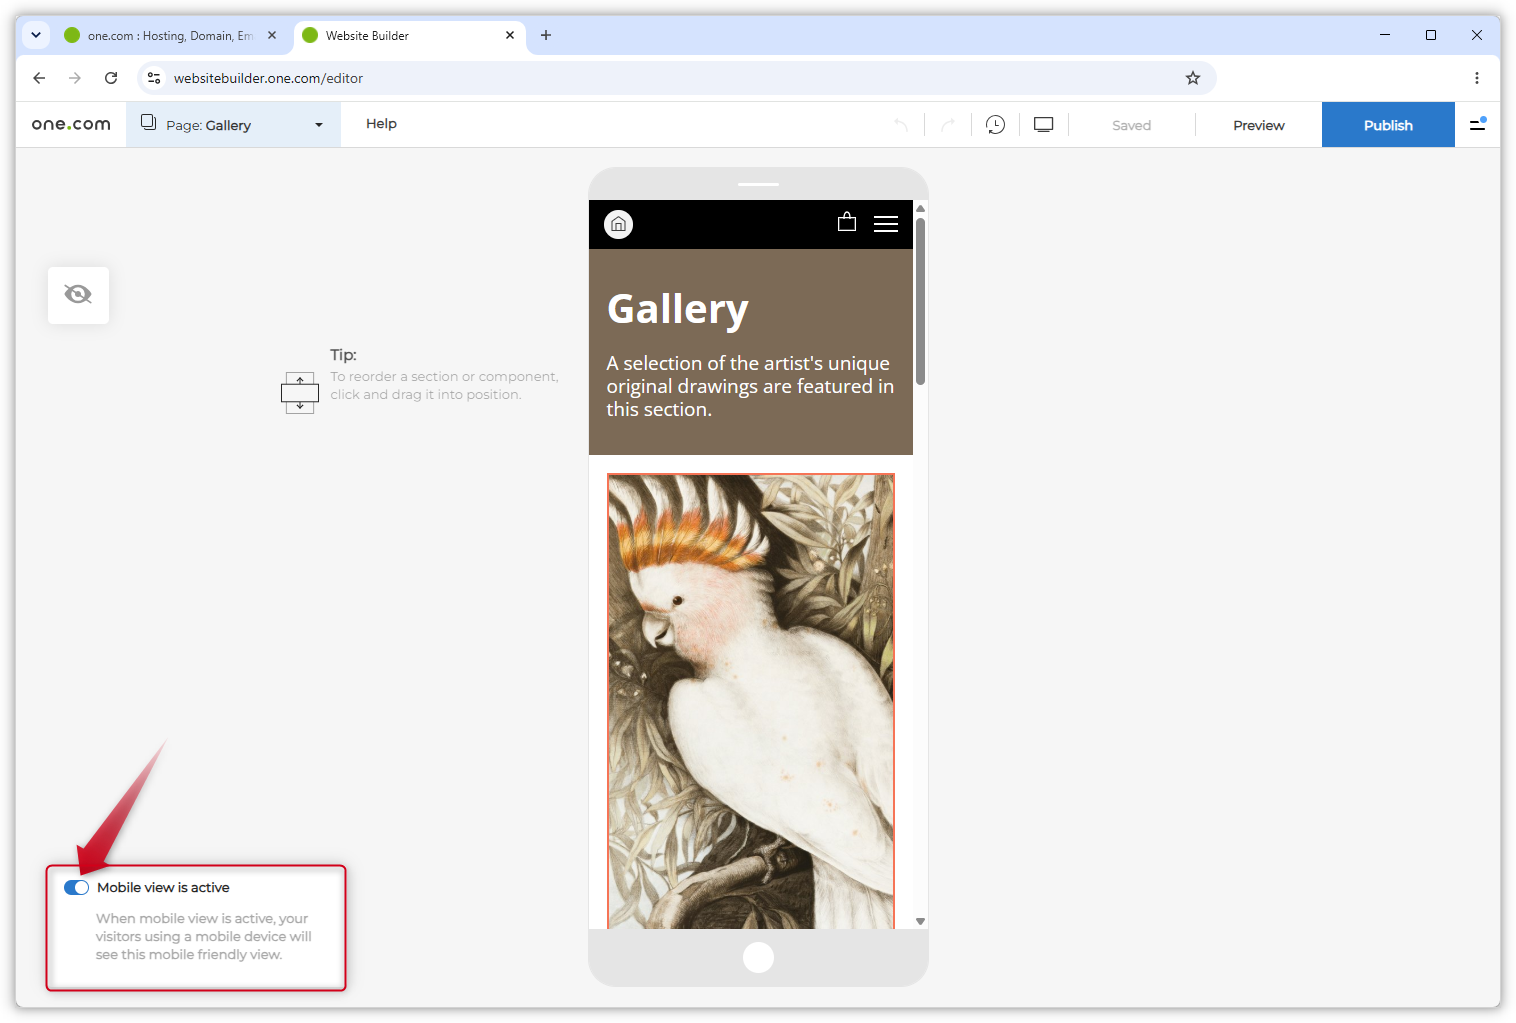Select the gallery description paragraph
This screenshot has height=1023, width=1516.
(x=750, y=386)
